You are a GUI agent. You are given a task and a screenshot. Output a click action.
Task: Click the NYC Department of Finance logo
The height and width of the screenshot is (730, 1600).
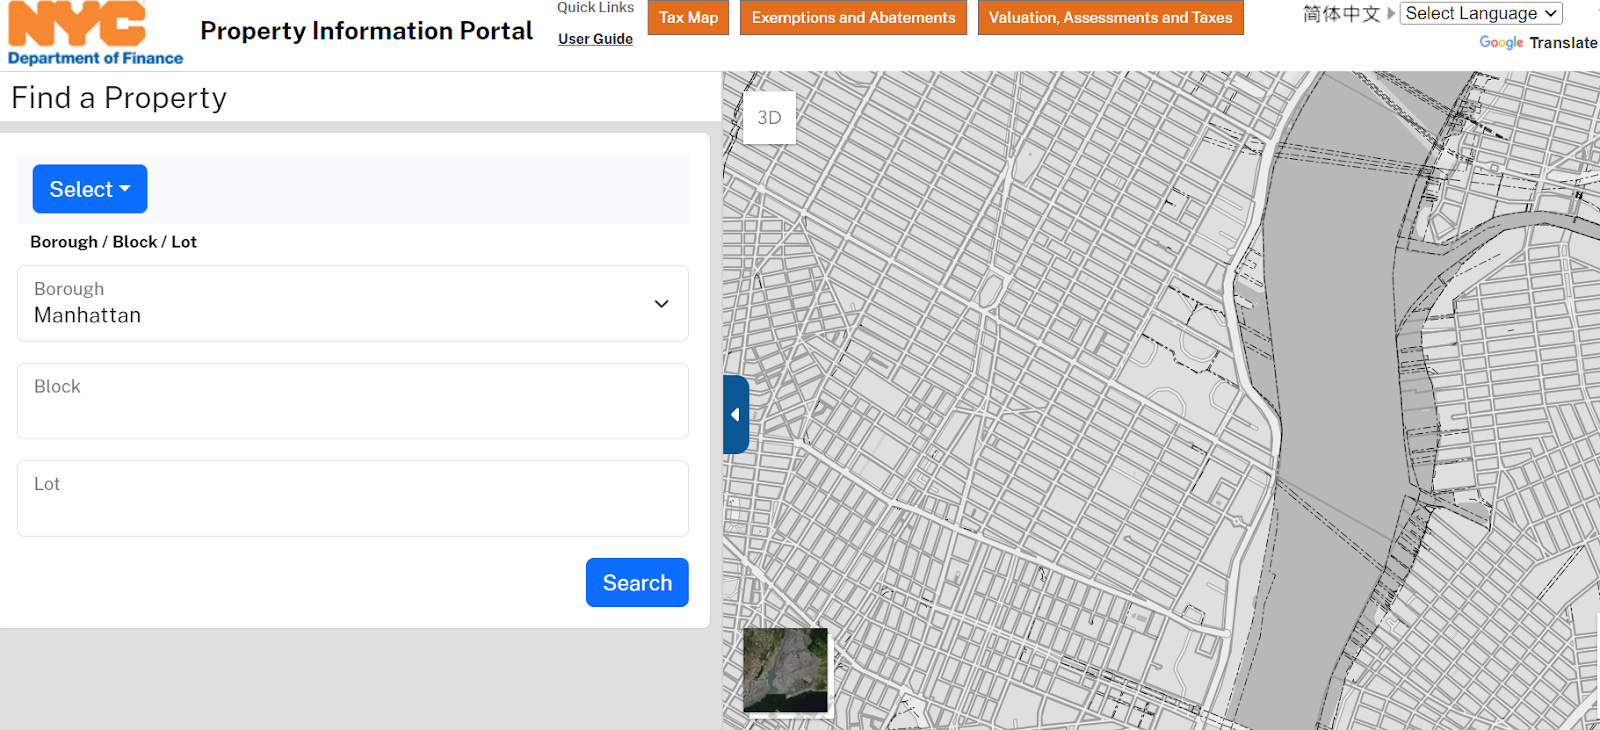pos(95,34)
